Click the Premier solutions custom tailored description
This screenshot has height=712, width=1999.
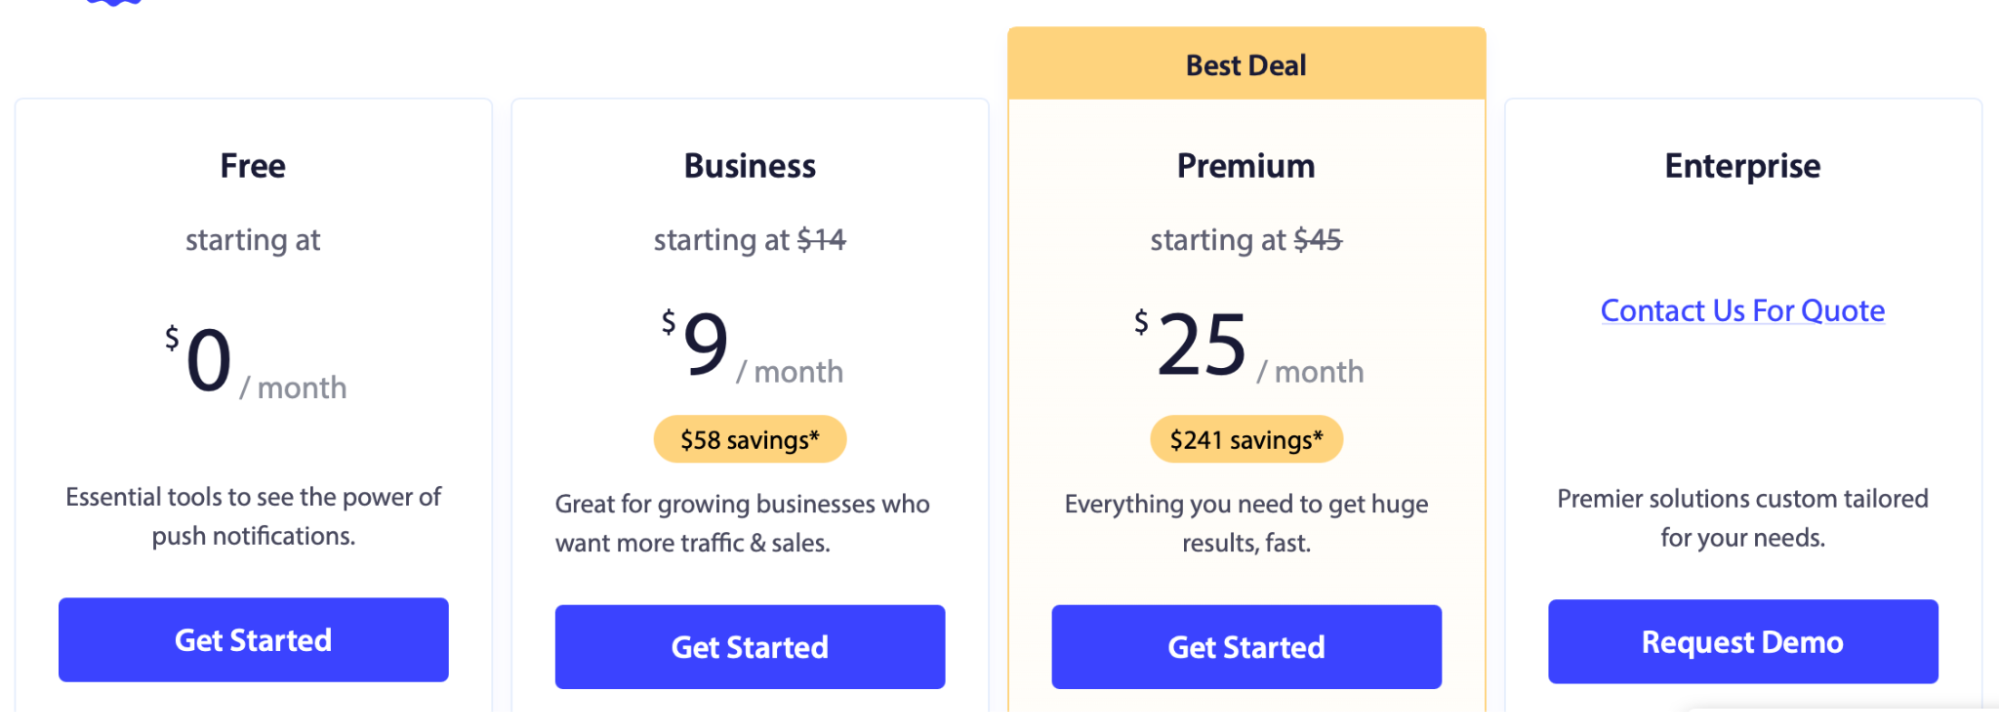tap(1743, 518)
